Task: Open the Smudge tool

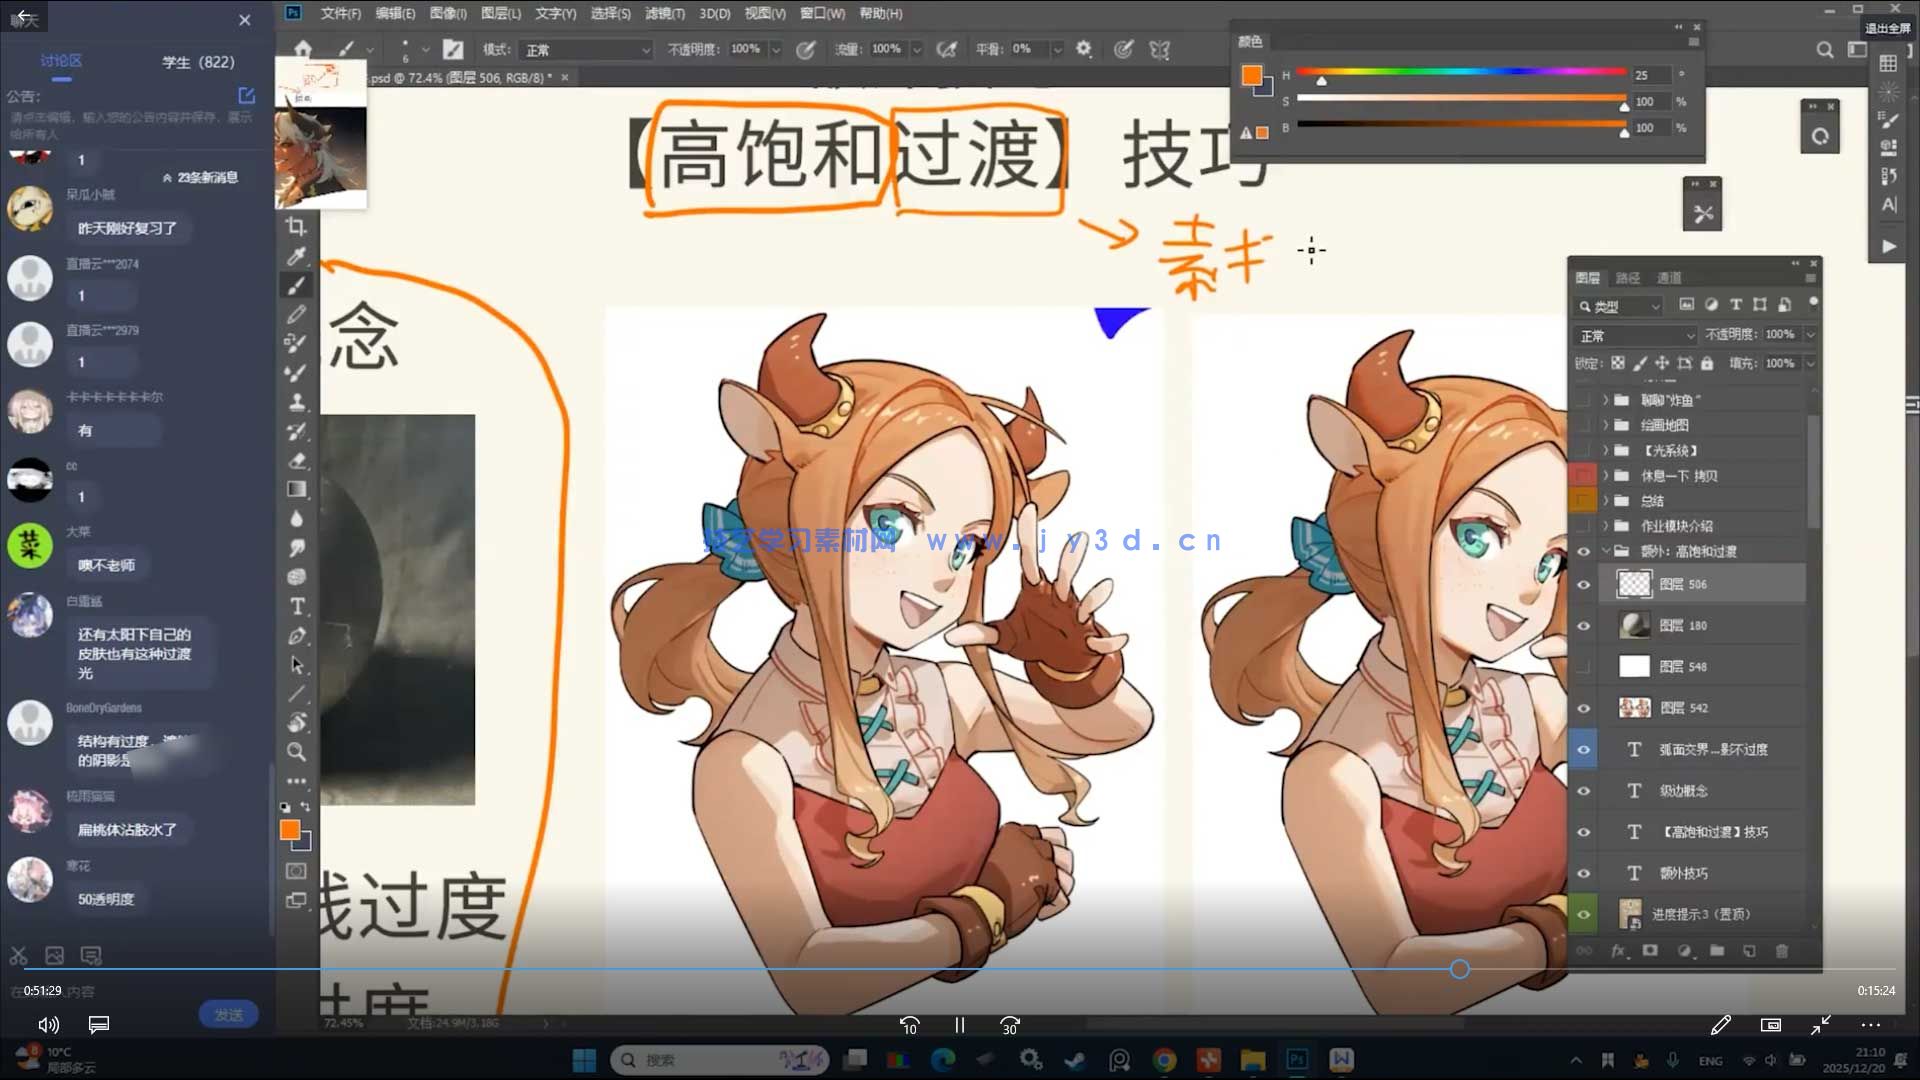Action: point(296,545)
